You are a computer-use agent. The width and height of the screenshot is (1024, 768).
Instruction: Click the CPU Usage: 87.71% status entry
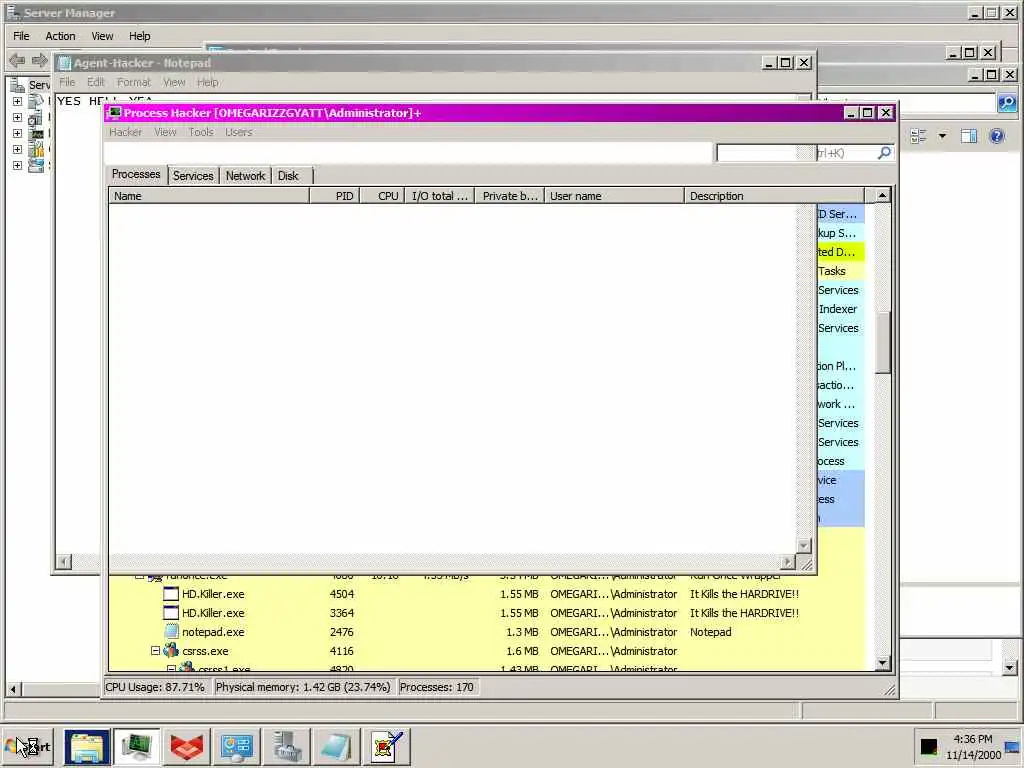(x=155, y=687)
